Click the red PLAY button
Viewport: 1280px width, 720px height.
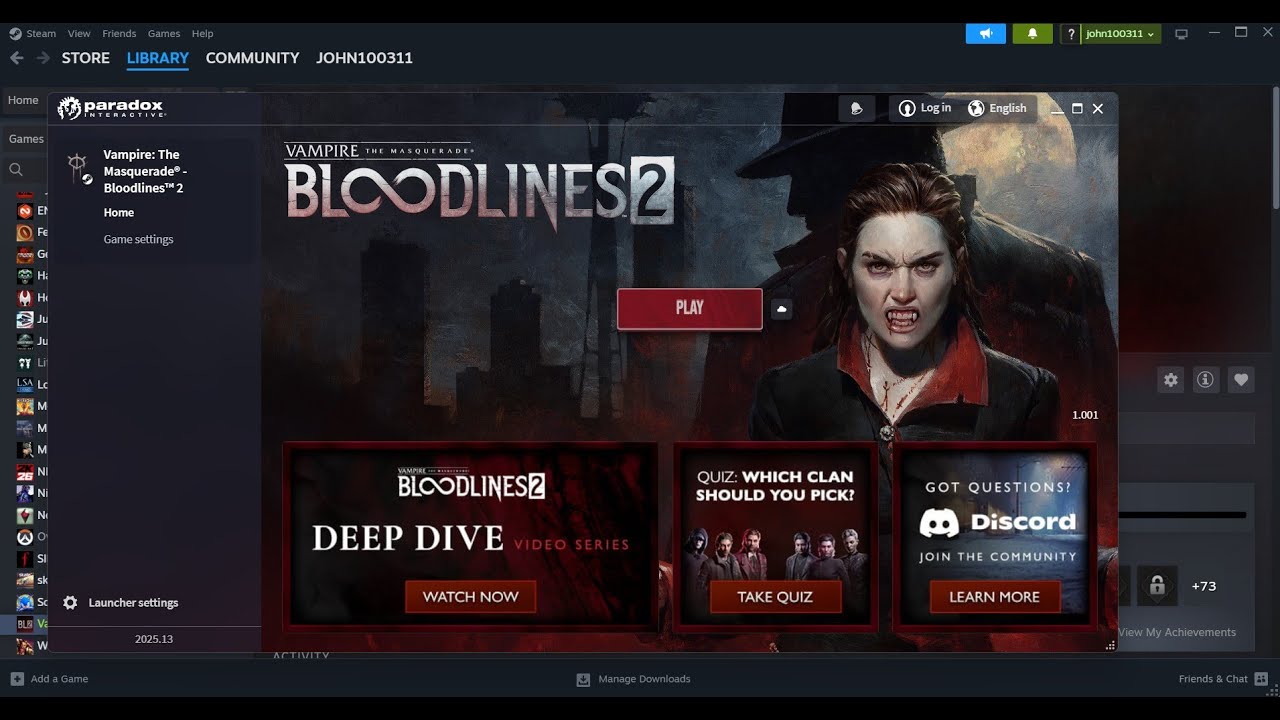click(x=690, y=309)
